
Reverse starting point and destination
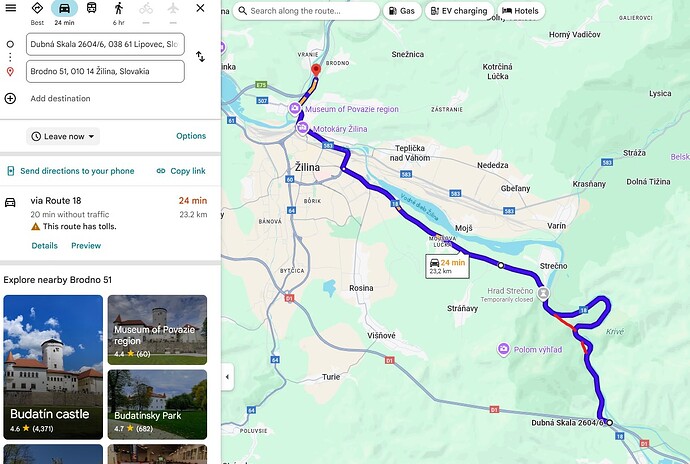(x=200, y=57)
